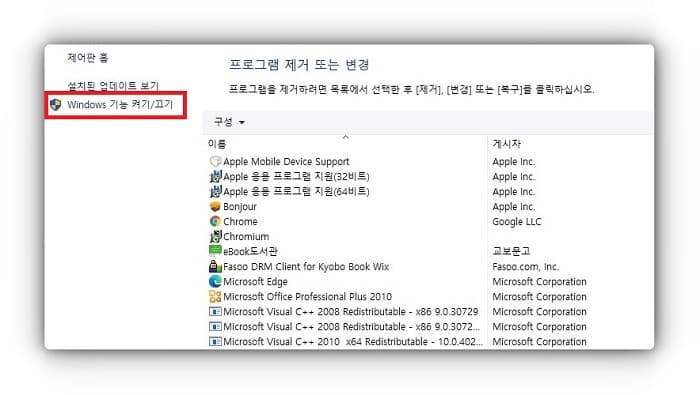Viewport: 700px width, 395px height.
Task: Click the Microsoft Edge icon
Action: click(x=215, y=282)
